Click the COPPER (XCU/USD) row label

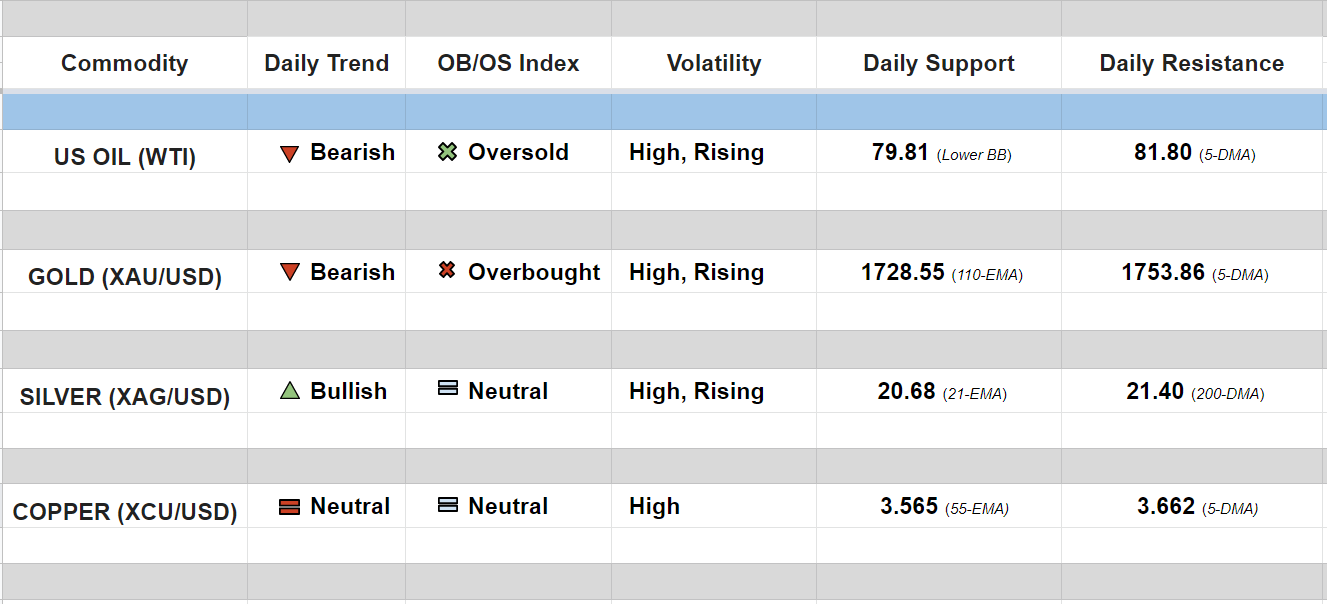click(x=125, y=512)
